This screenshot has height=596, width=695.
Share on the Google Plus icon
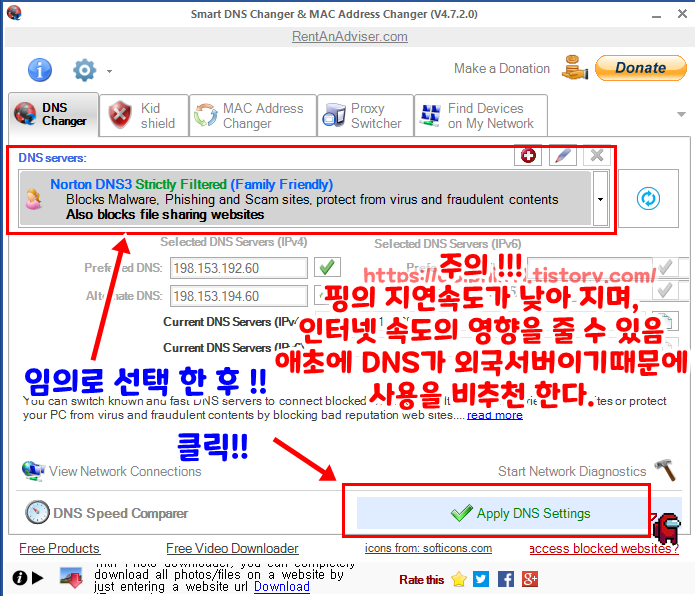point(530,579)
